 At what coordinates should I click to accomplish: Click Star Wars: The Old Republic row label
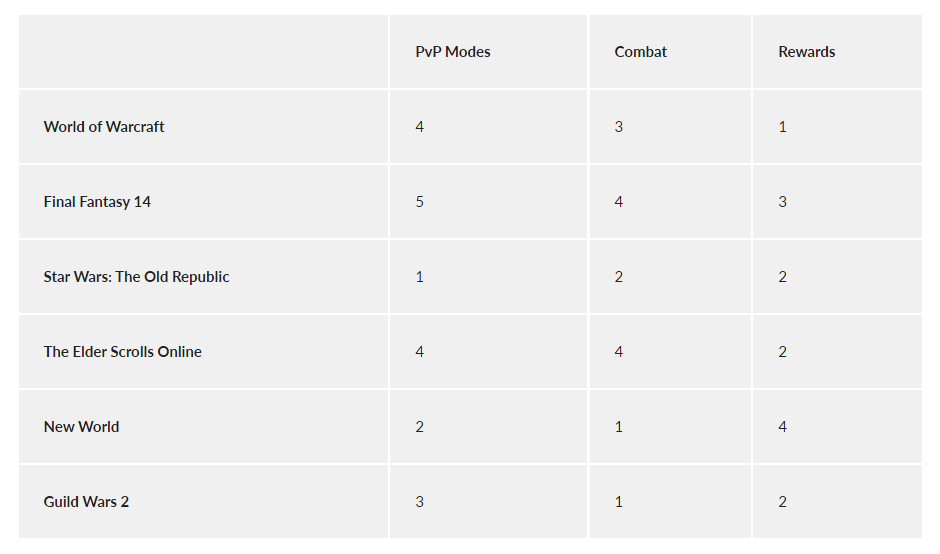[x=136, y=277]
